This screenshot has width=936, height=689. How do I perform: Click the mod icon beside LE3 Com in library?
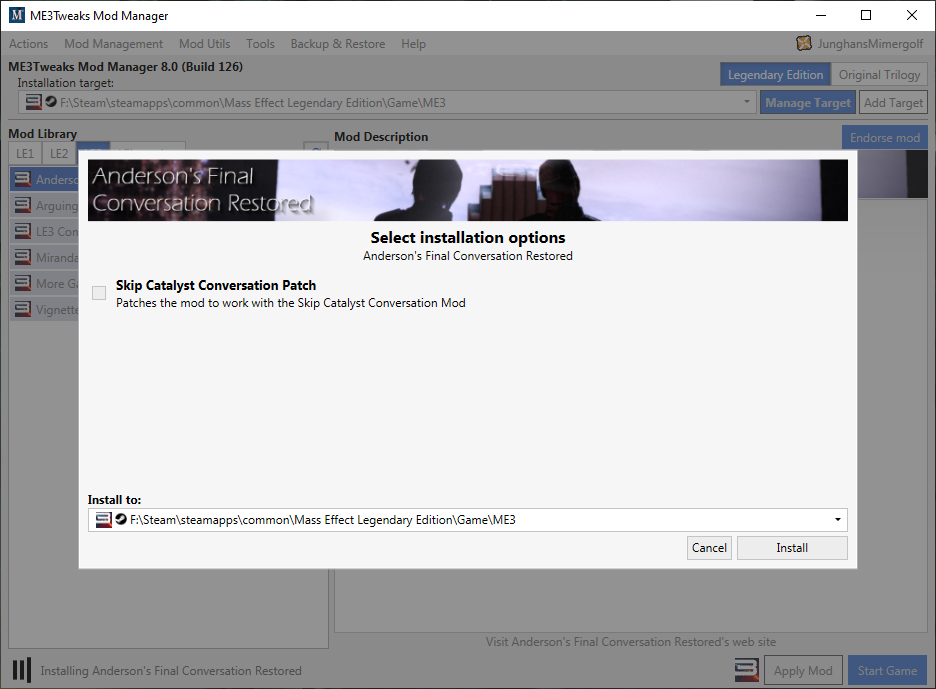click(23, 231)
